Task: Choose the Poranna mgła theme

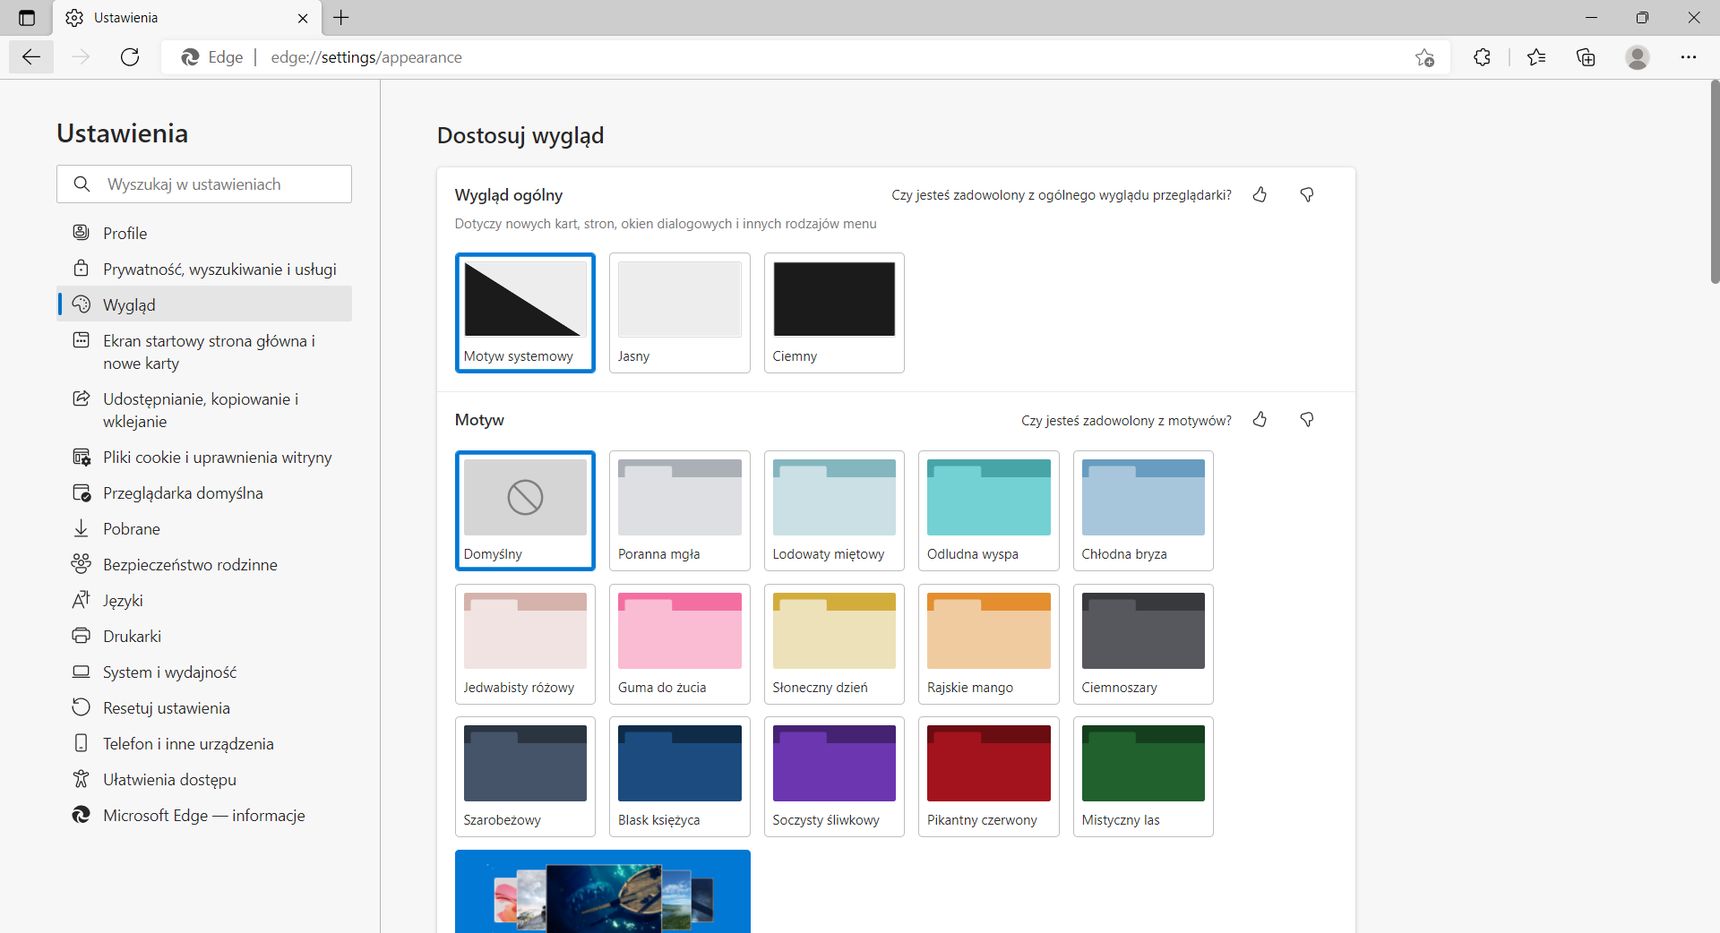Action: [680, 510]
